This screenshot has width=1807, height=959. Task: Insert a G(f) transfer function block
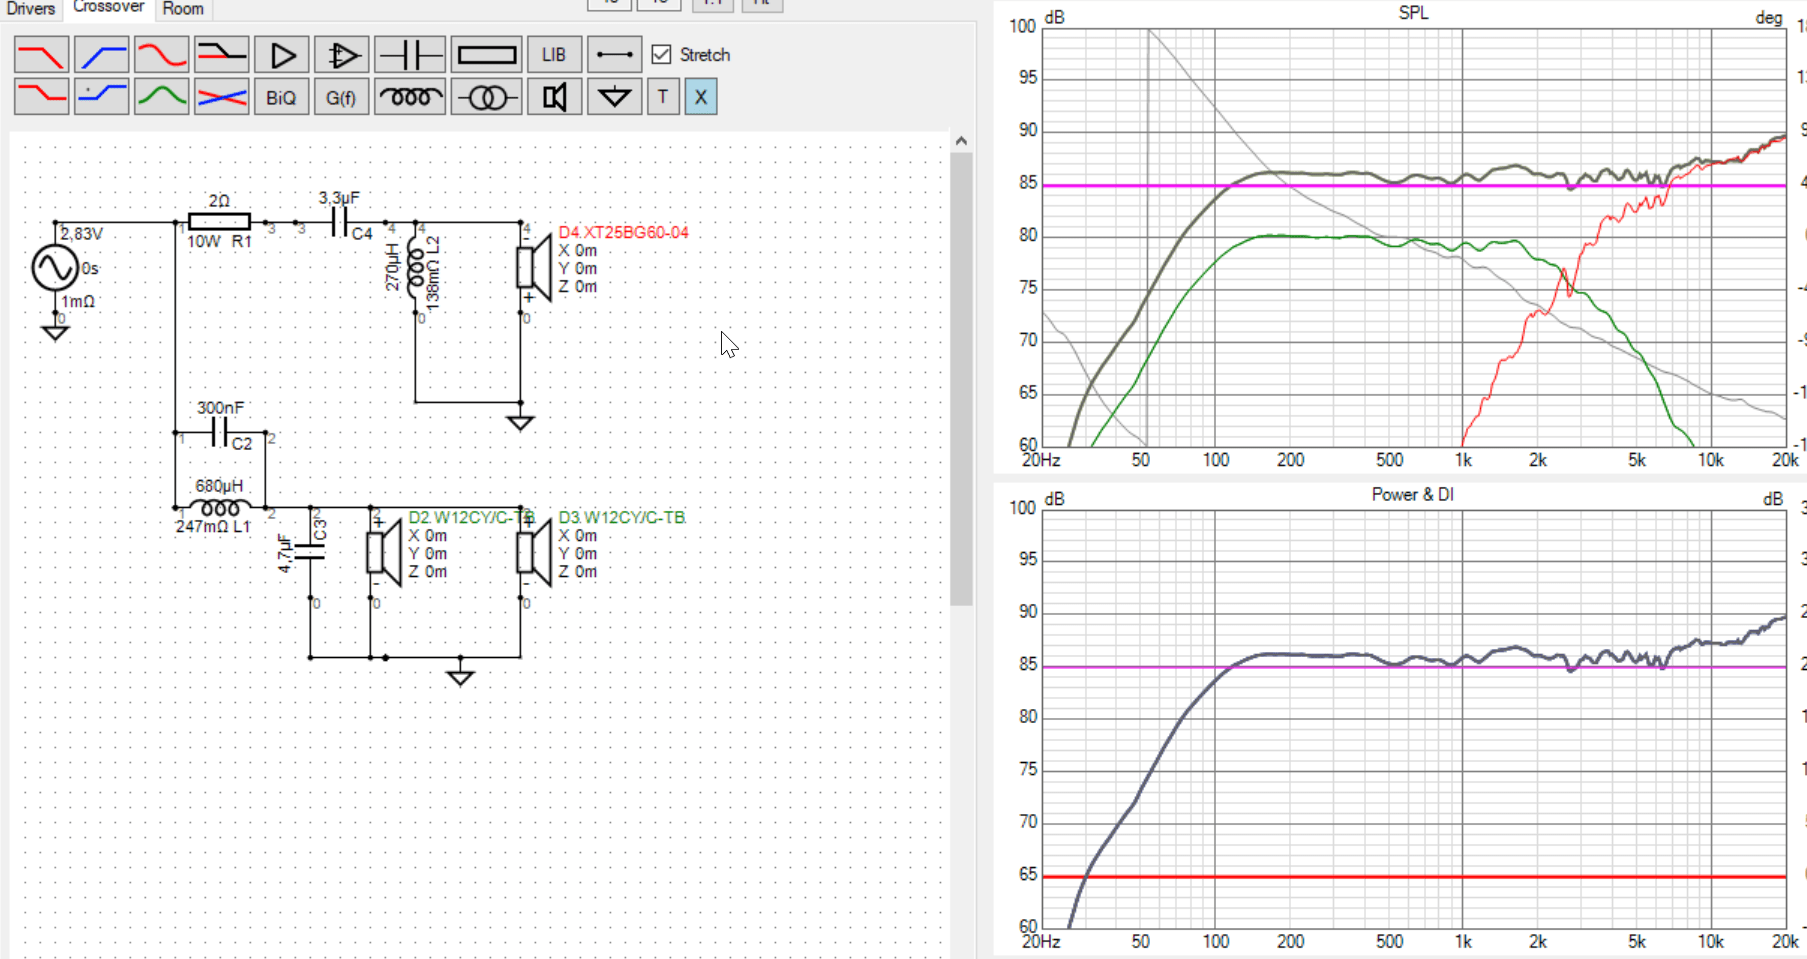click(341, 97)
